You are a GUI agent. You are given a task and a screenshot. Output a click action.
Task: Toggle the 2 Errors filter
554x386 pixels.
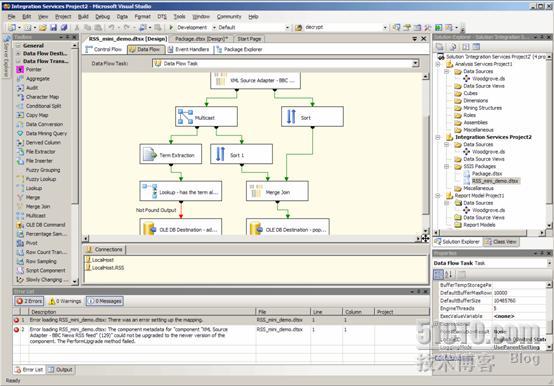point(29,301)
